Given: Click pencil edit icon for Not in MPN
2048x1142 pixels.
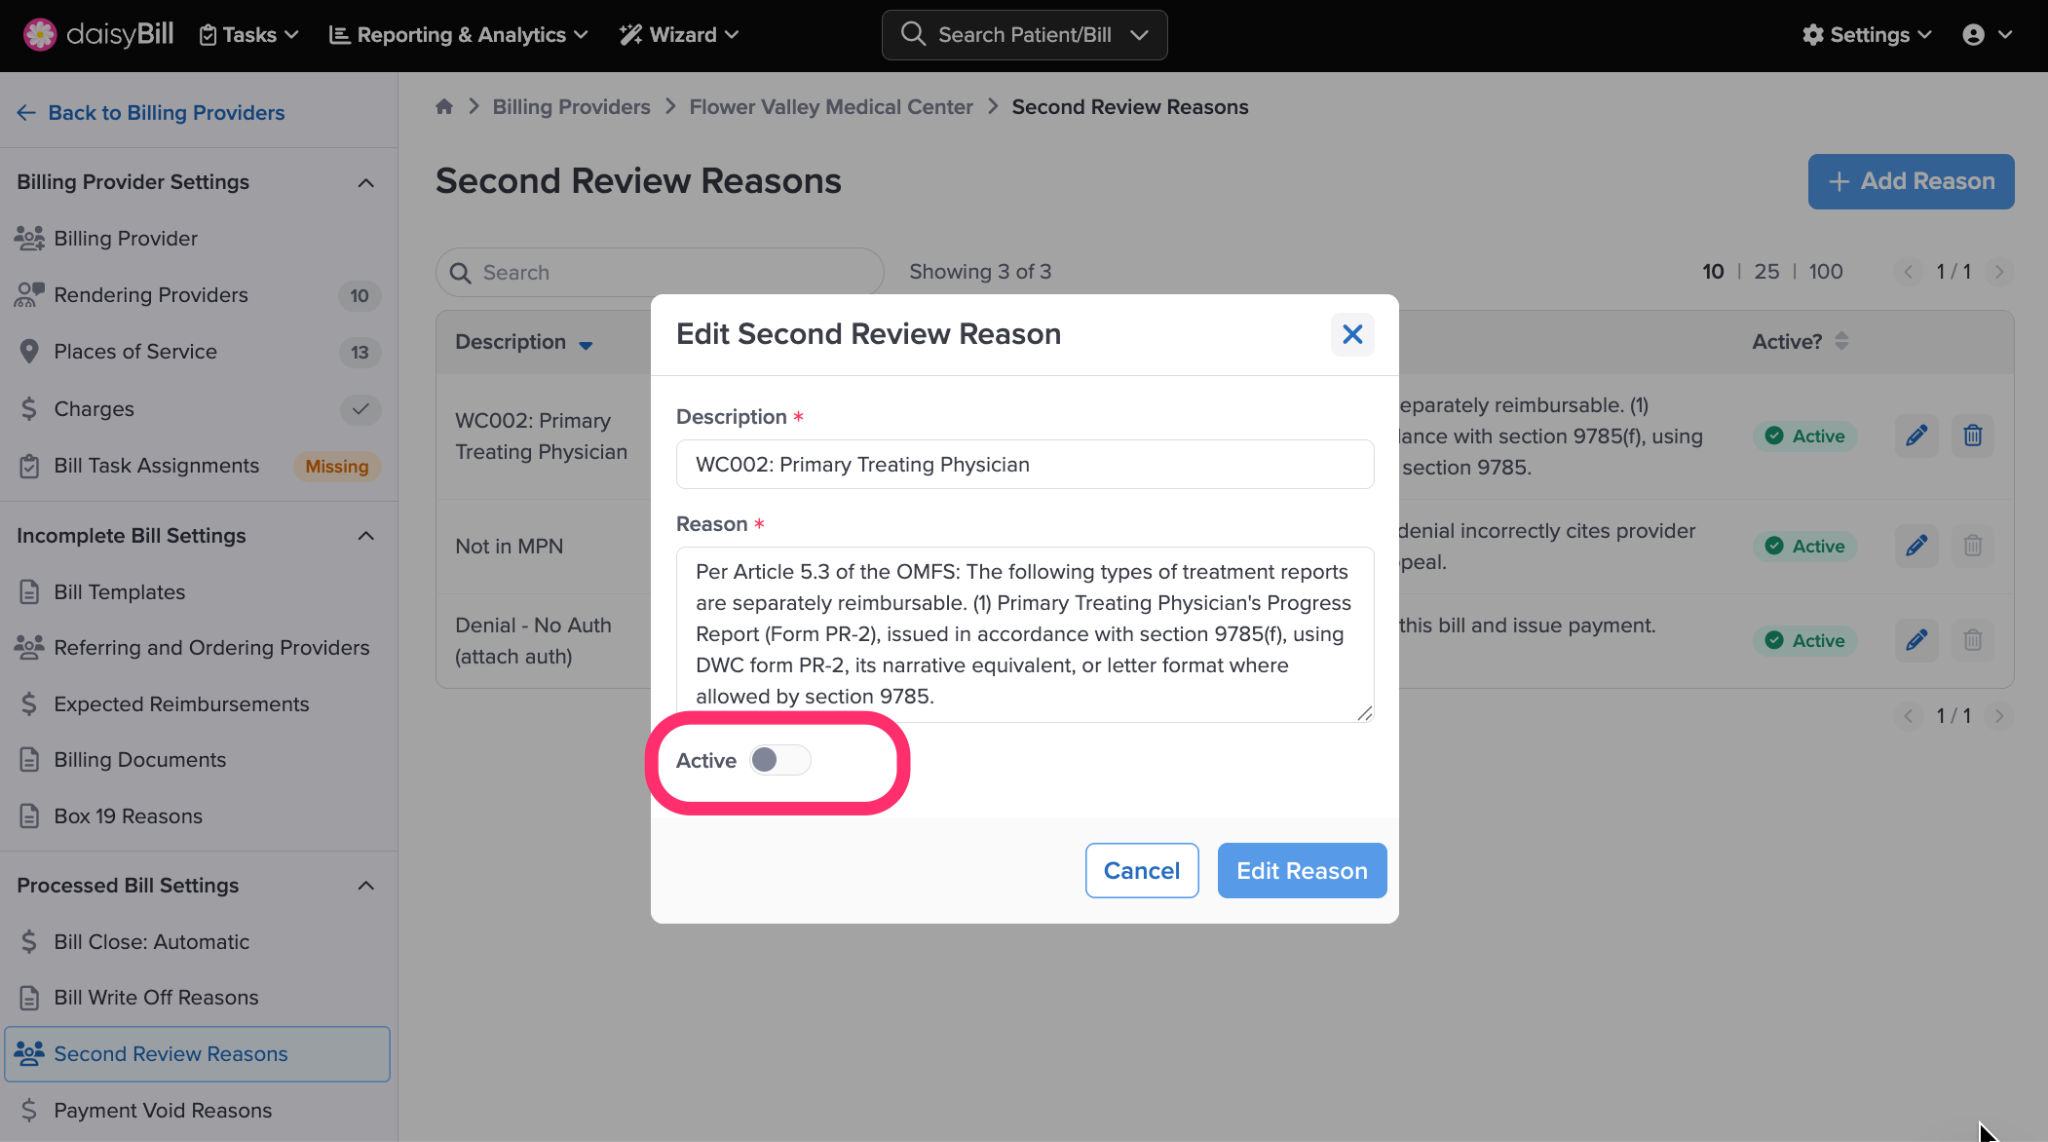Looking at the screenshot, I should pyautogui.click(x=1916, y=546).
